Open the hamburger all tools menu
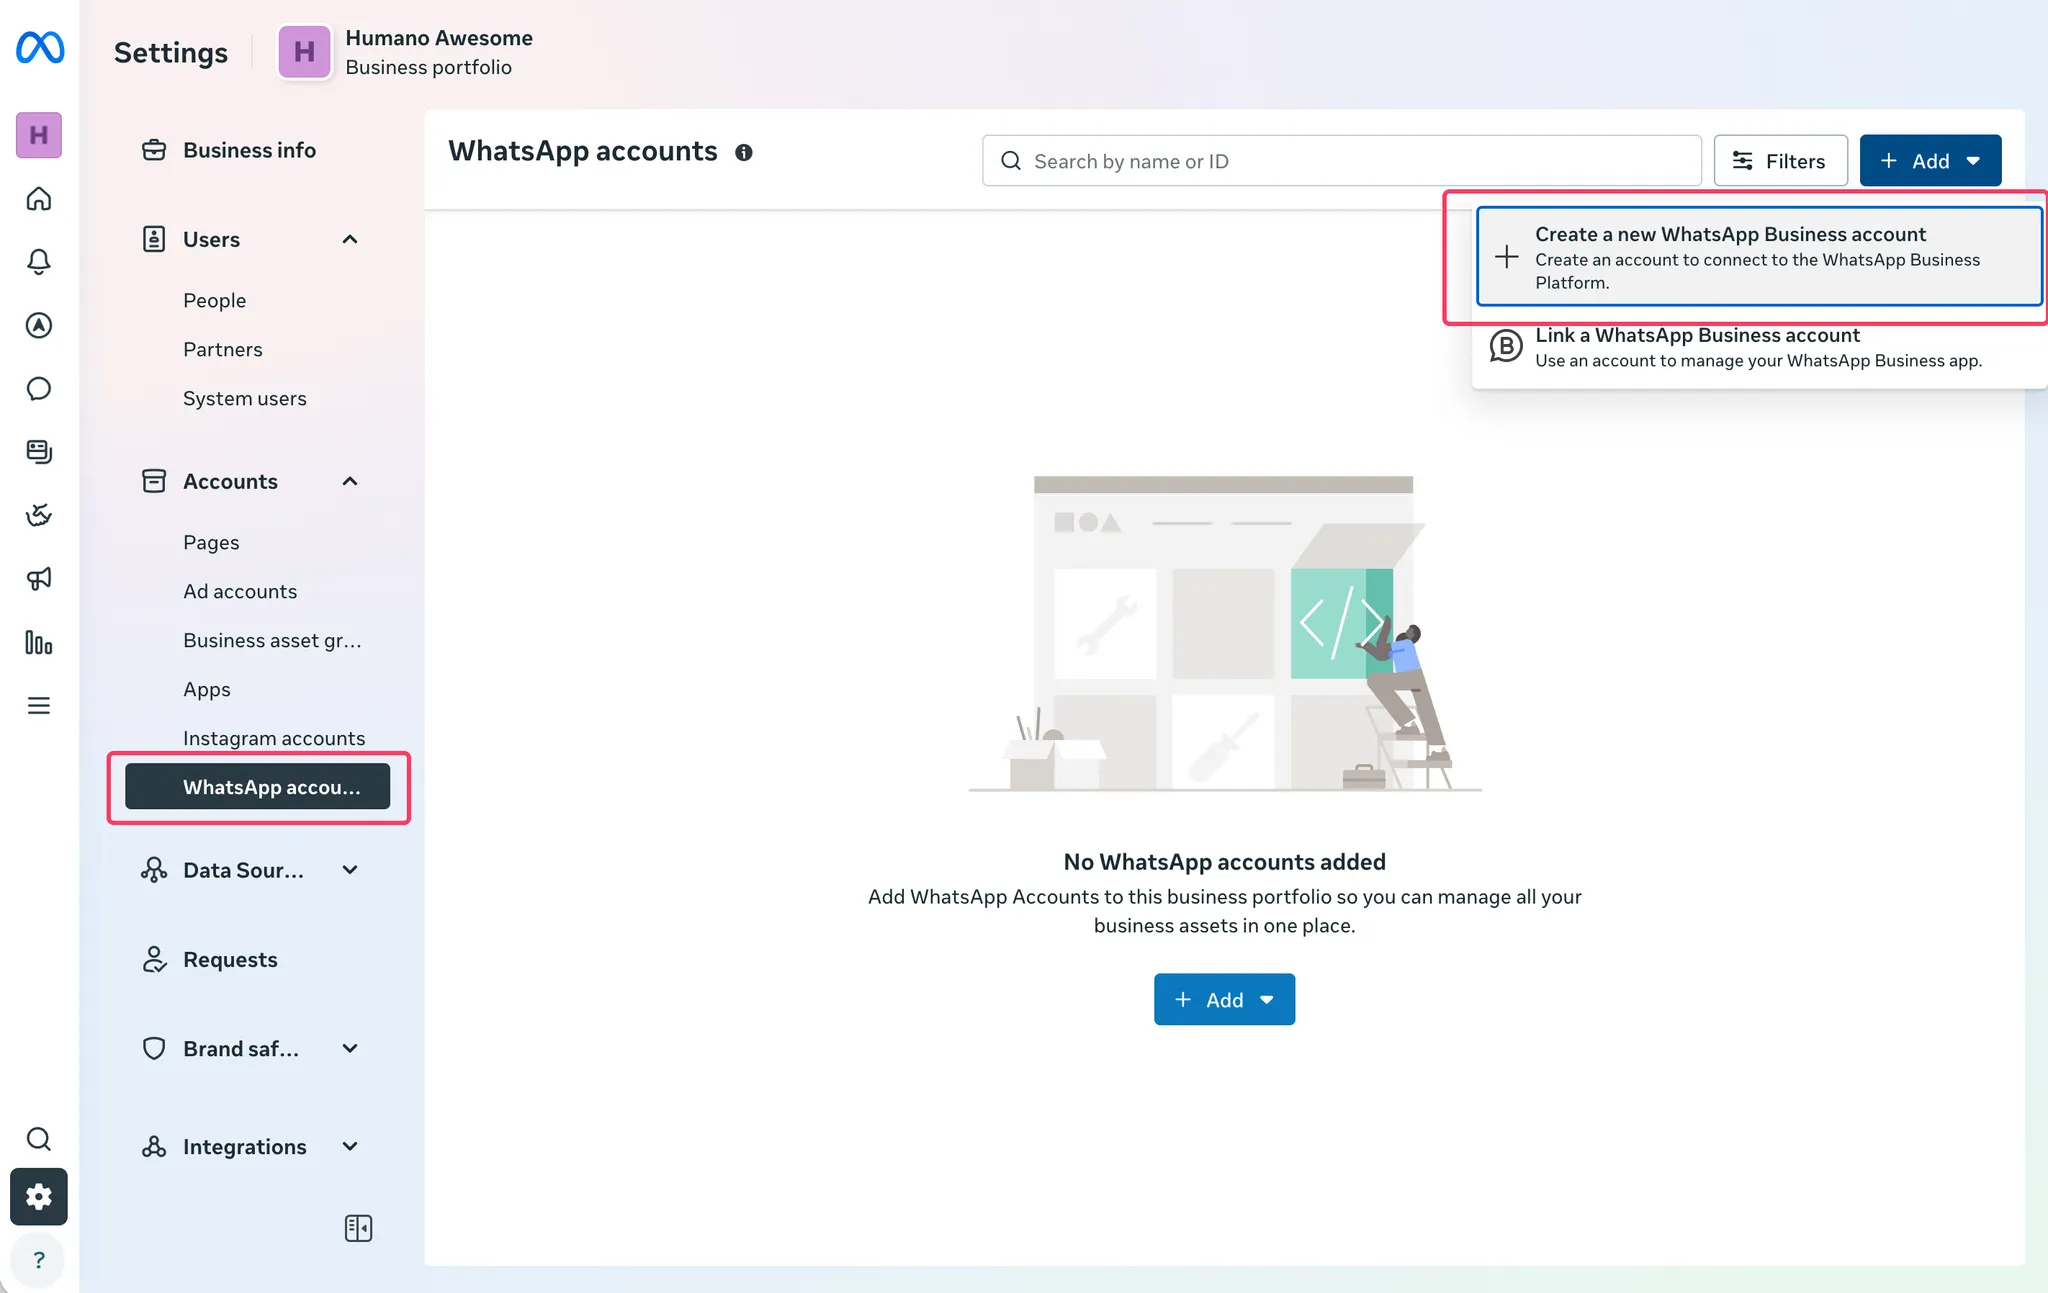Screen dimensions: 2048x1293 (x=39, y=706)
